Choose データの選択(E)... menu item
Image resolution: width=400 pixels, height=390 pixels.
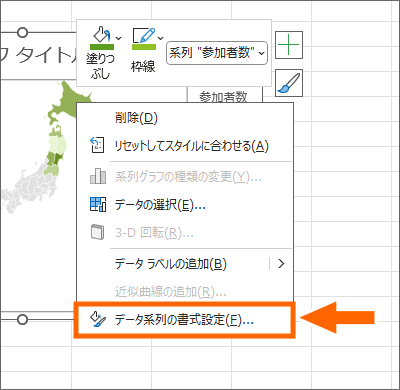click(x=160, y=205)
